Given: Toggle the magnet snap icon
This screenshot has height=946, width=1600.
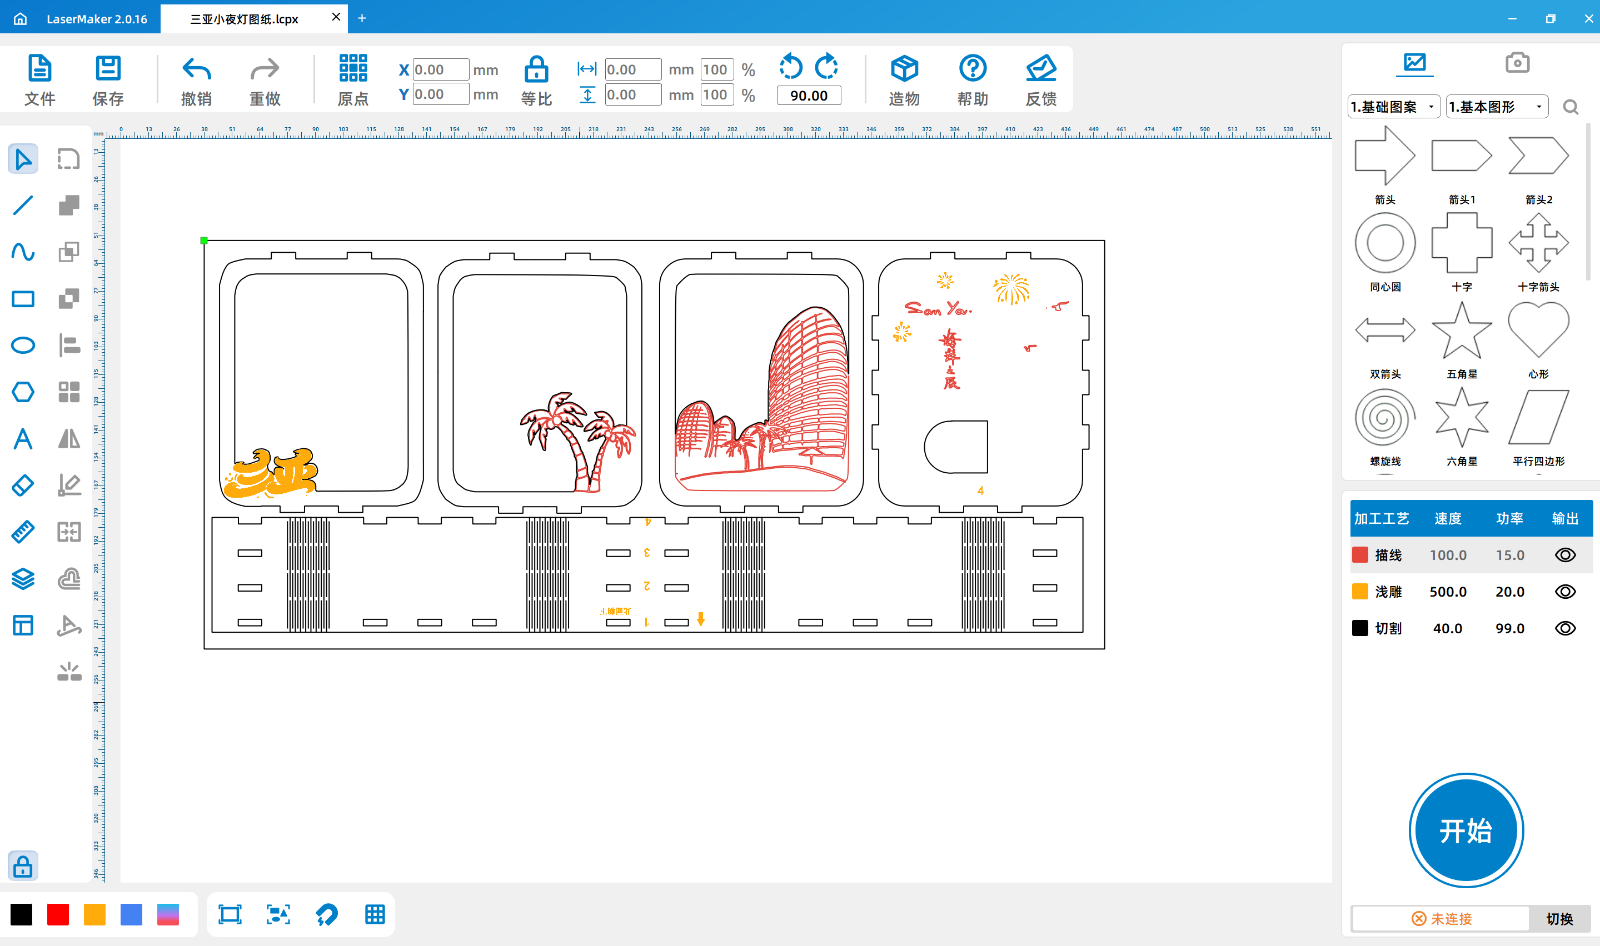Looking at the screenshot, I should 327,914.
